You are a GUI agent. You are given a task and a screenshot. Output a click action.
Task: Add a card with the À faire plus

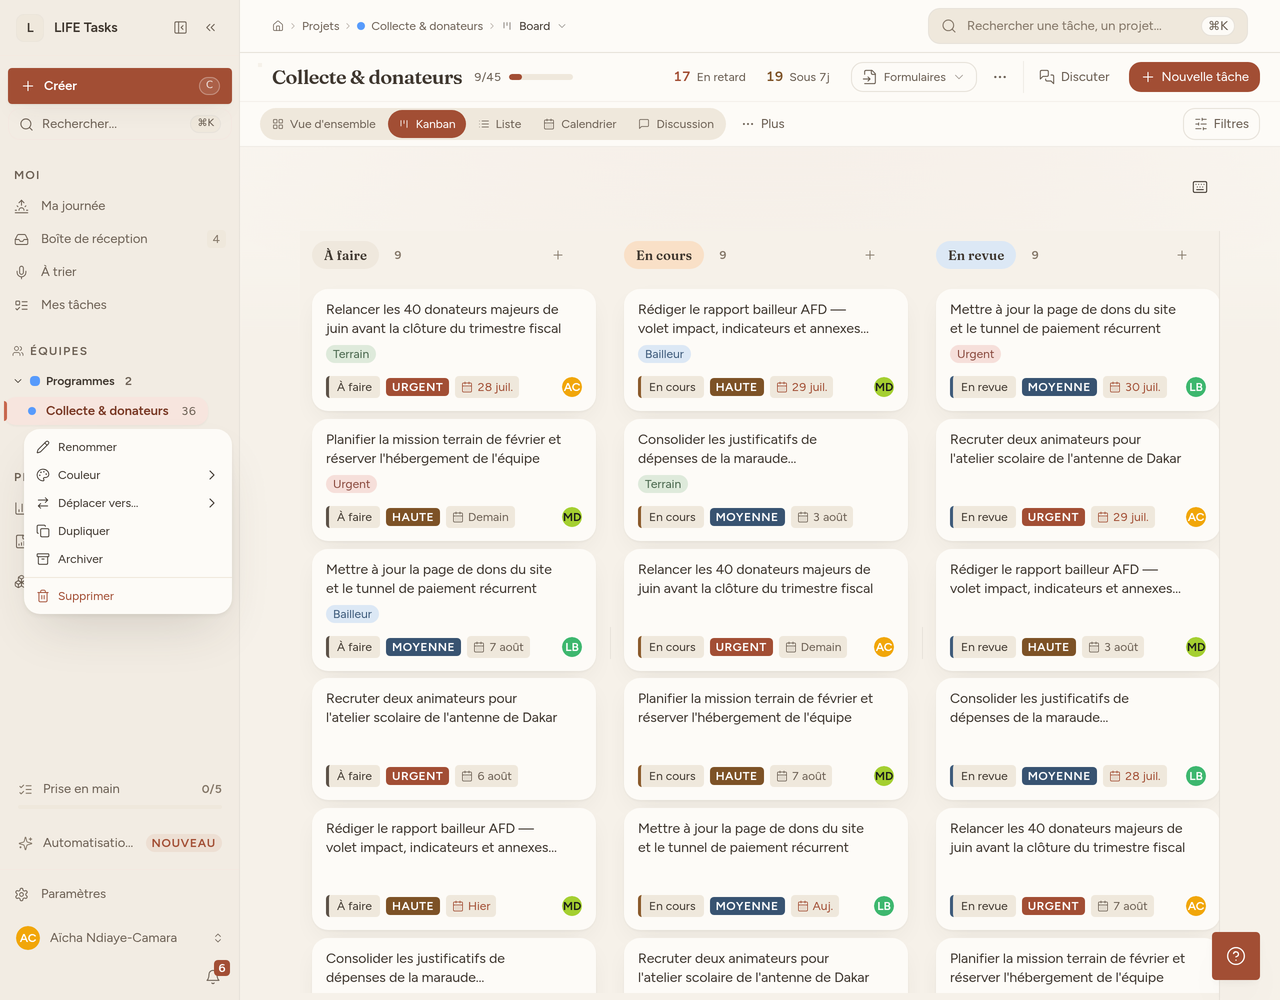tap(558, 255)
